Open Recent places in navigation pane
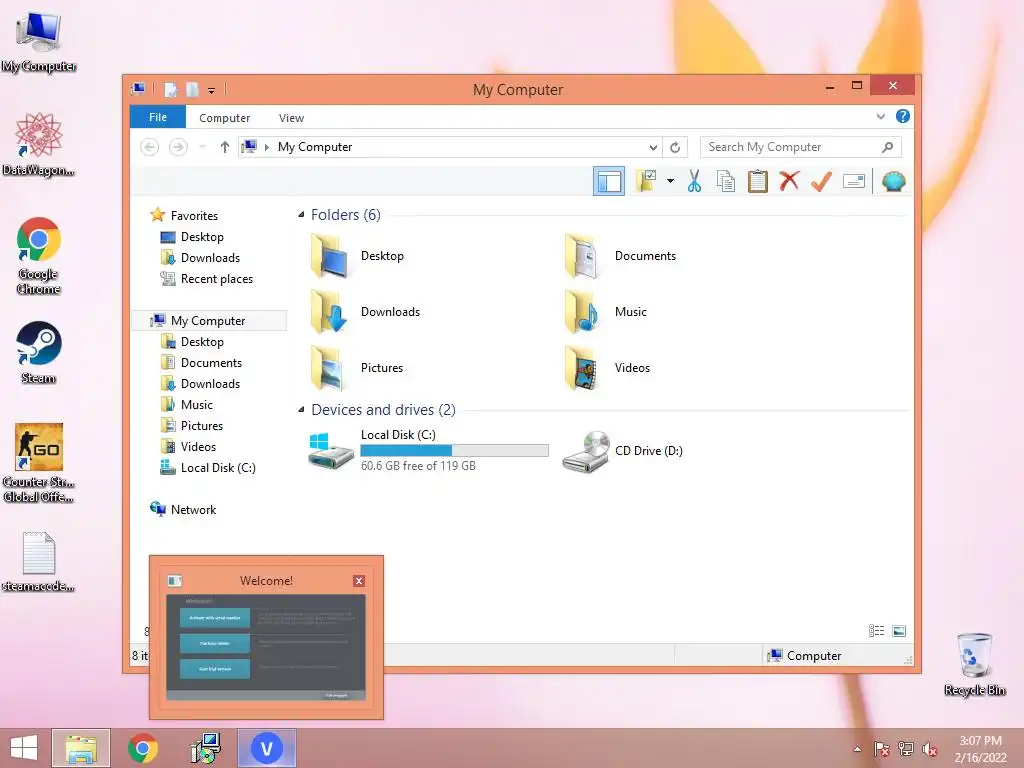This screenshot has height=768, width=1024. point(216,279)
